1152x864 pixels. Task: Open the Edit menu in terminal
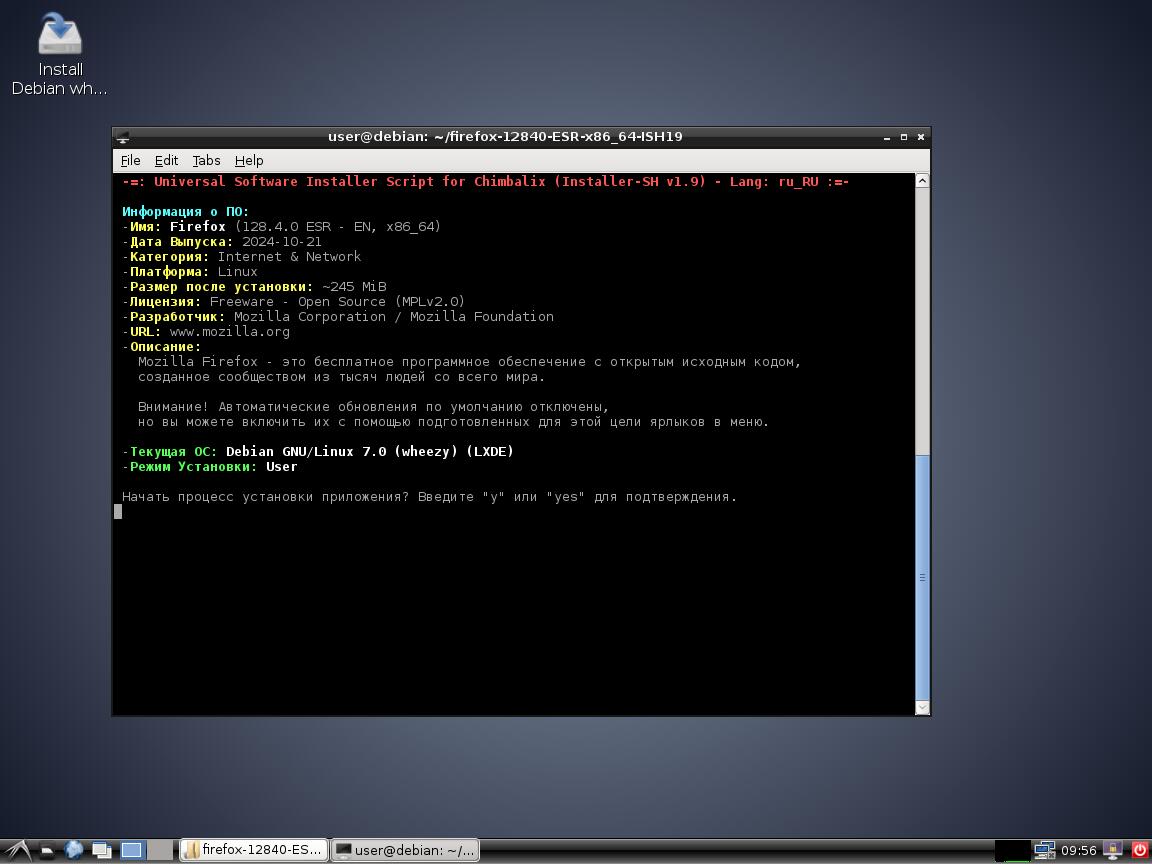coord(166,160)
